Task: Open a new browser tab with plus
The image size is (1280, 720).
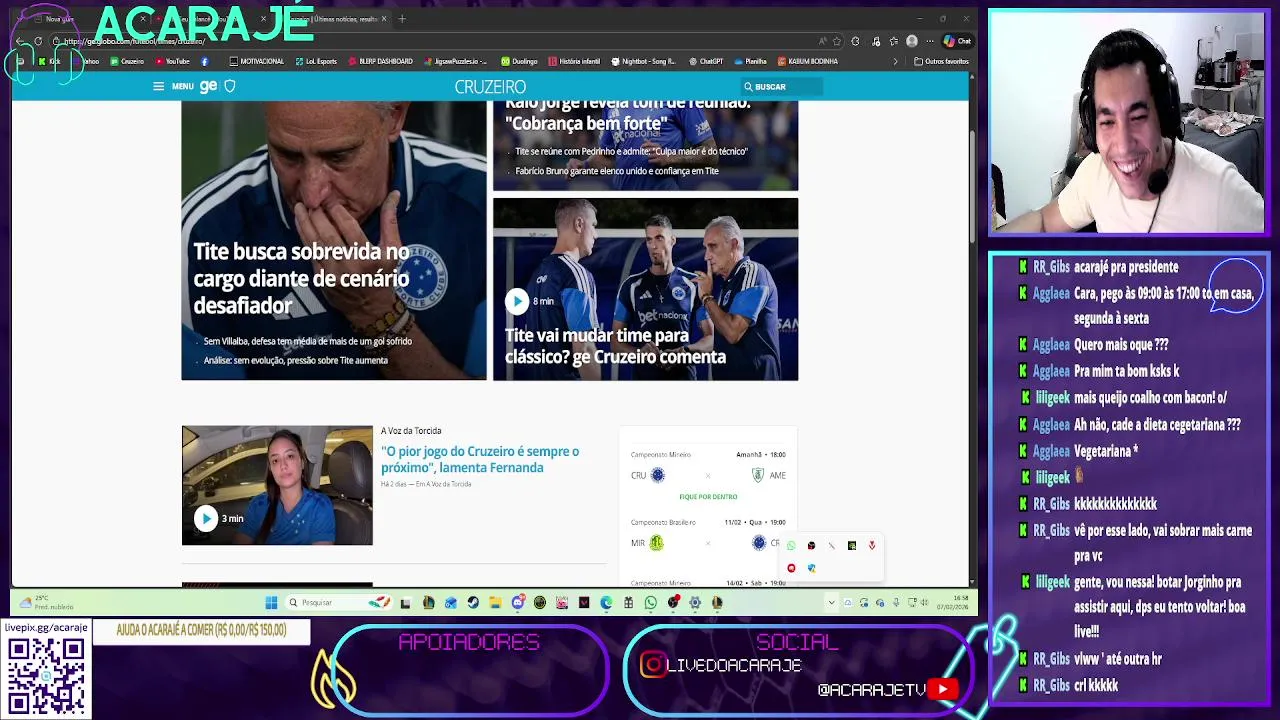Action: point(402,19)
